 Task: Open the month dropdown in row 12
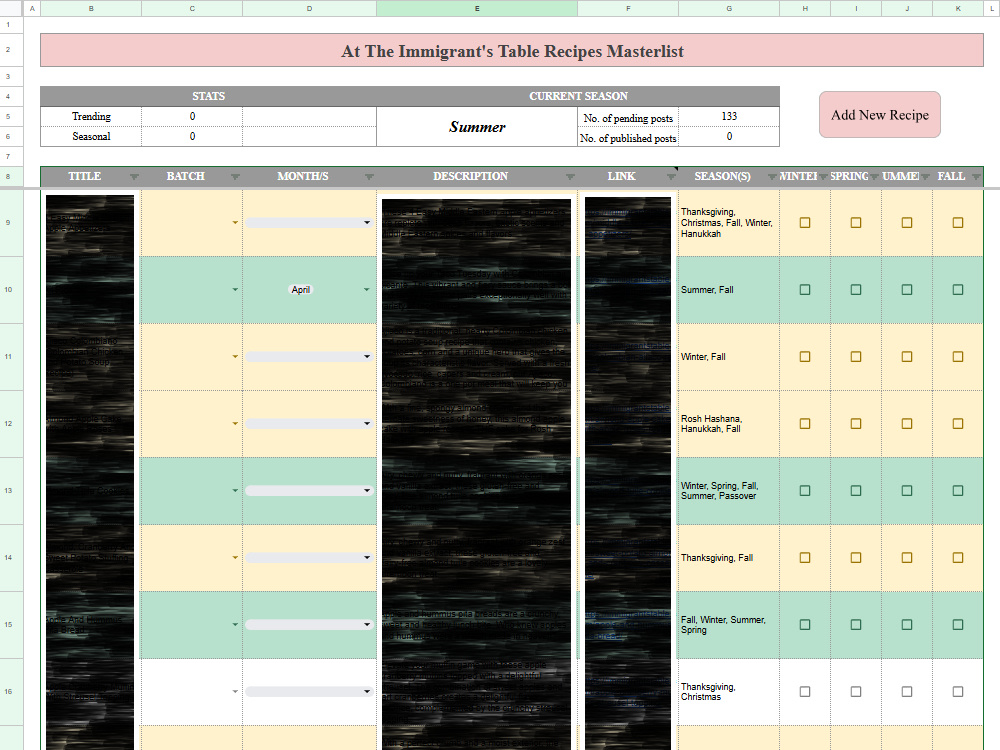coord(309,423)
